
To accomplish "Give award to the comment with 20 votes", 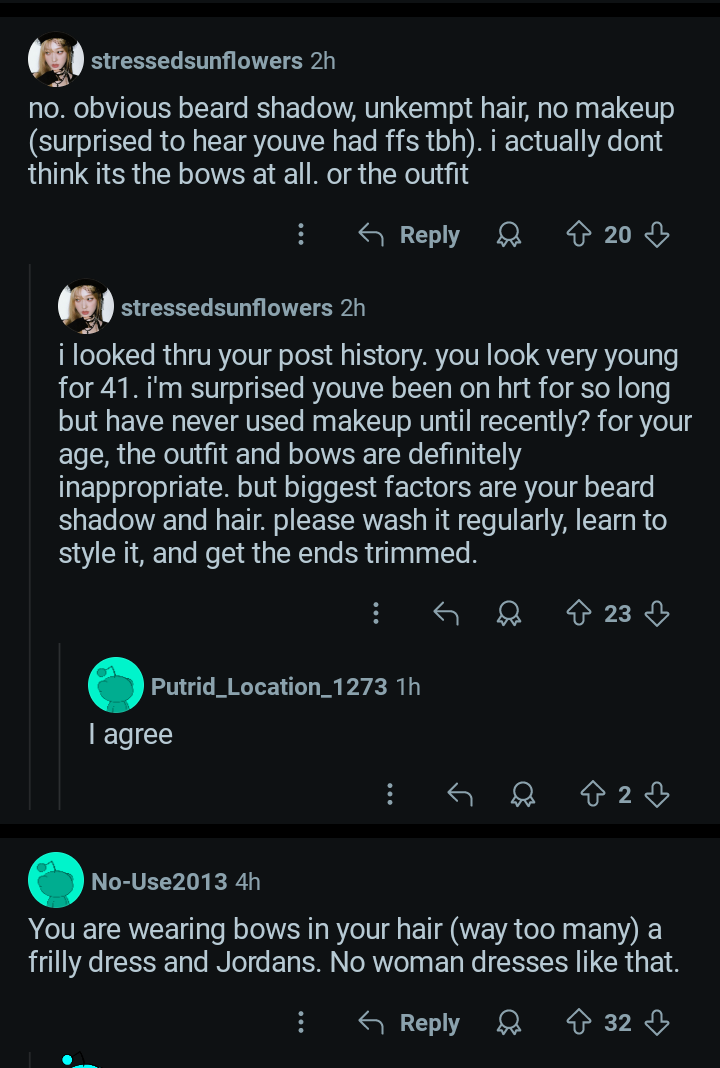I will 509,235.
